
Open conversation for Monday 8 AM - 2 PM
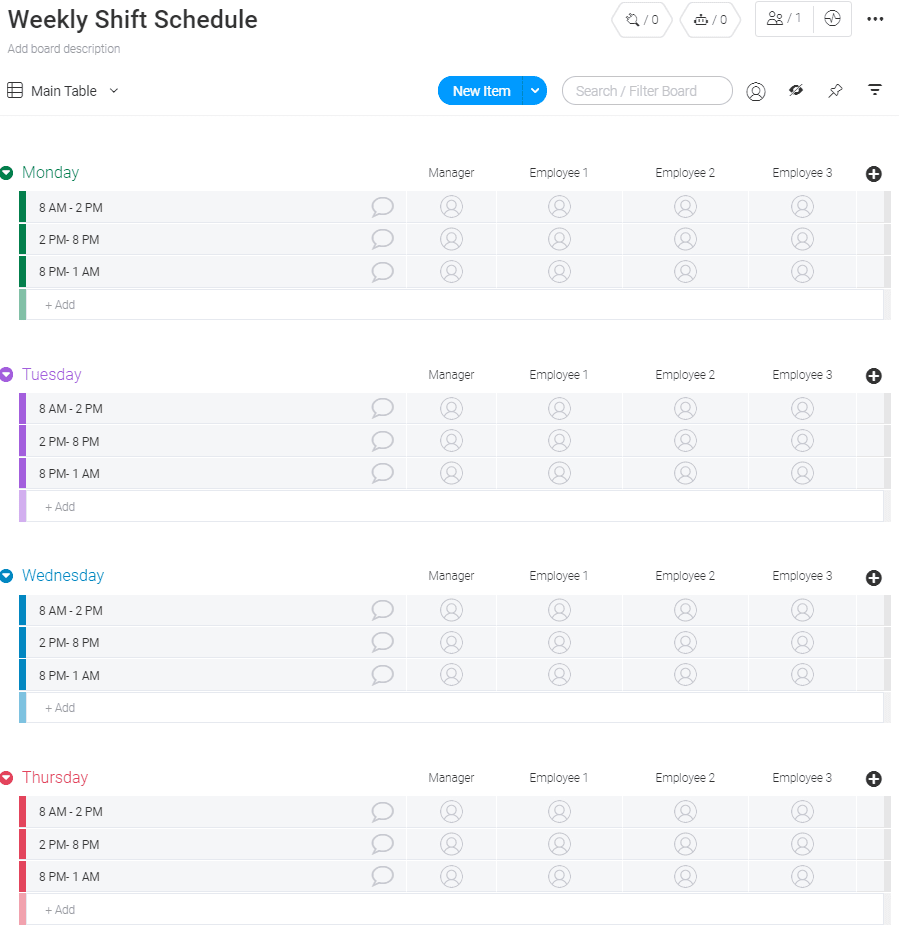pos(382,207)
